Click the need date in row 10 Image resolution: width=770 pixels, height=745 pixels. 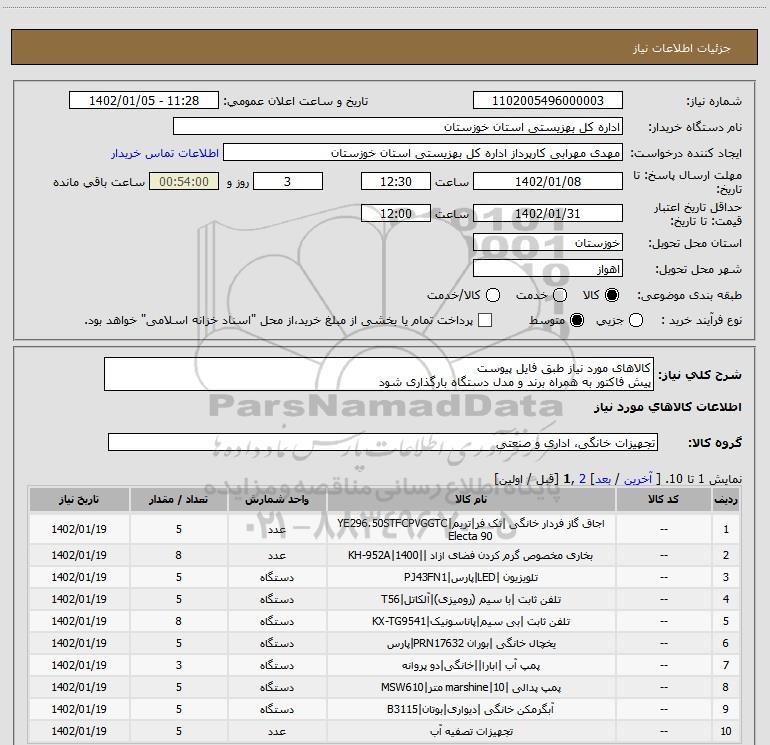[x=79, y=731]
